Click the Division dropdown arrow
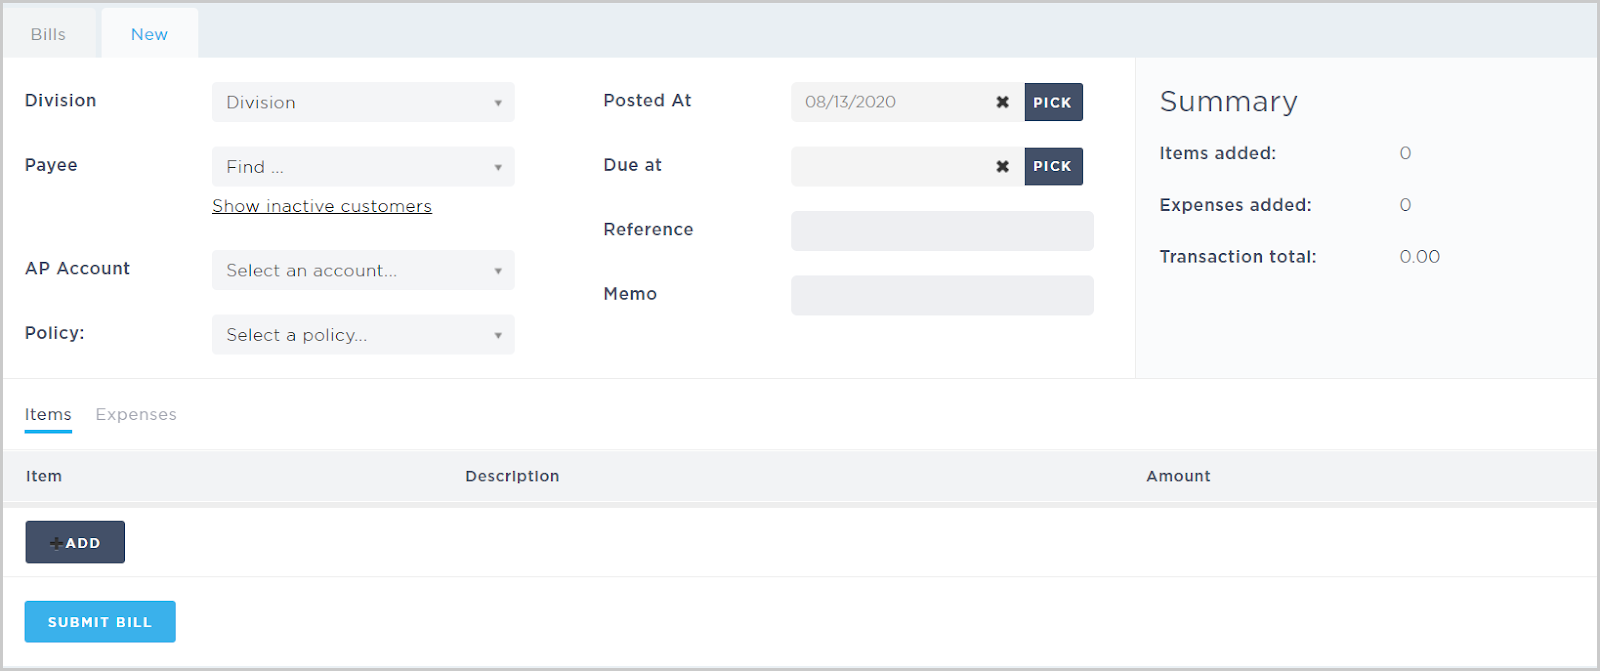This screenshot has width=1600, height=671. [x=498, y=103]
